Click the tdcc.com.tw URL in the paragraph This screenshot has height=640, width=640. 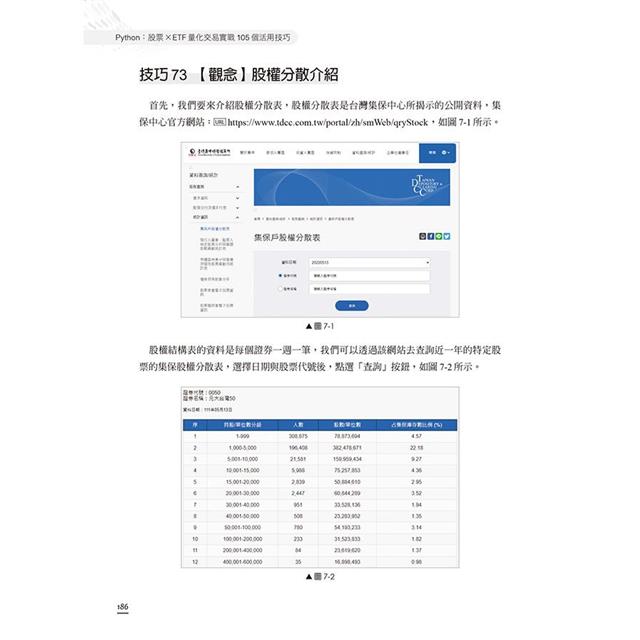coord(328,122)
